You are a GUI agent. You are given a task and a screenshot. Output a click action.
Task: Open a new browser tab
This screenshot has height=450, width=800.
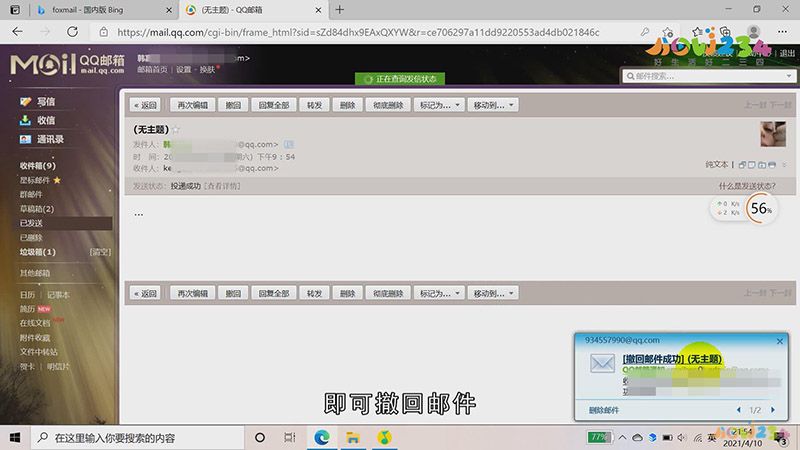[340, 10]
